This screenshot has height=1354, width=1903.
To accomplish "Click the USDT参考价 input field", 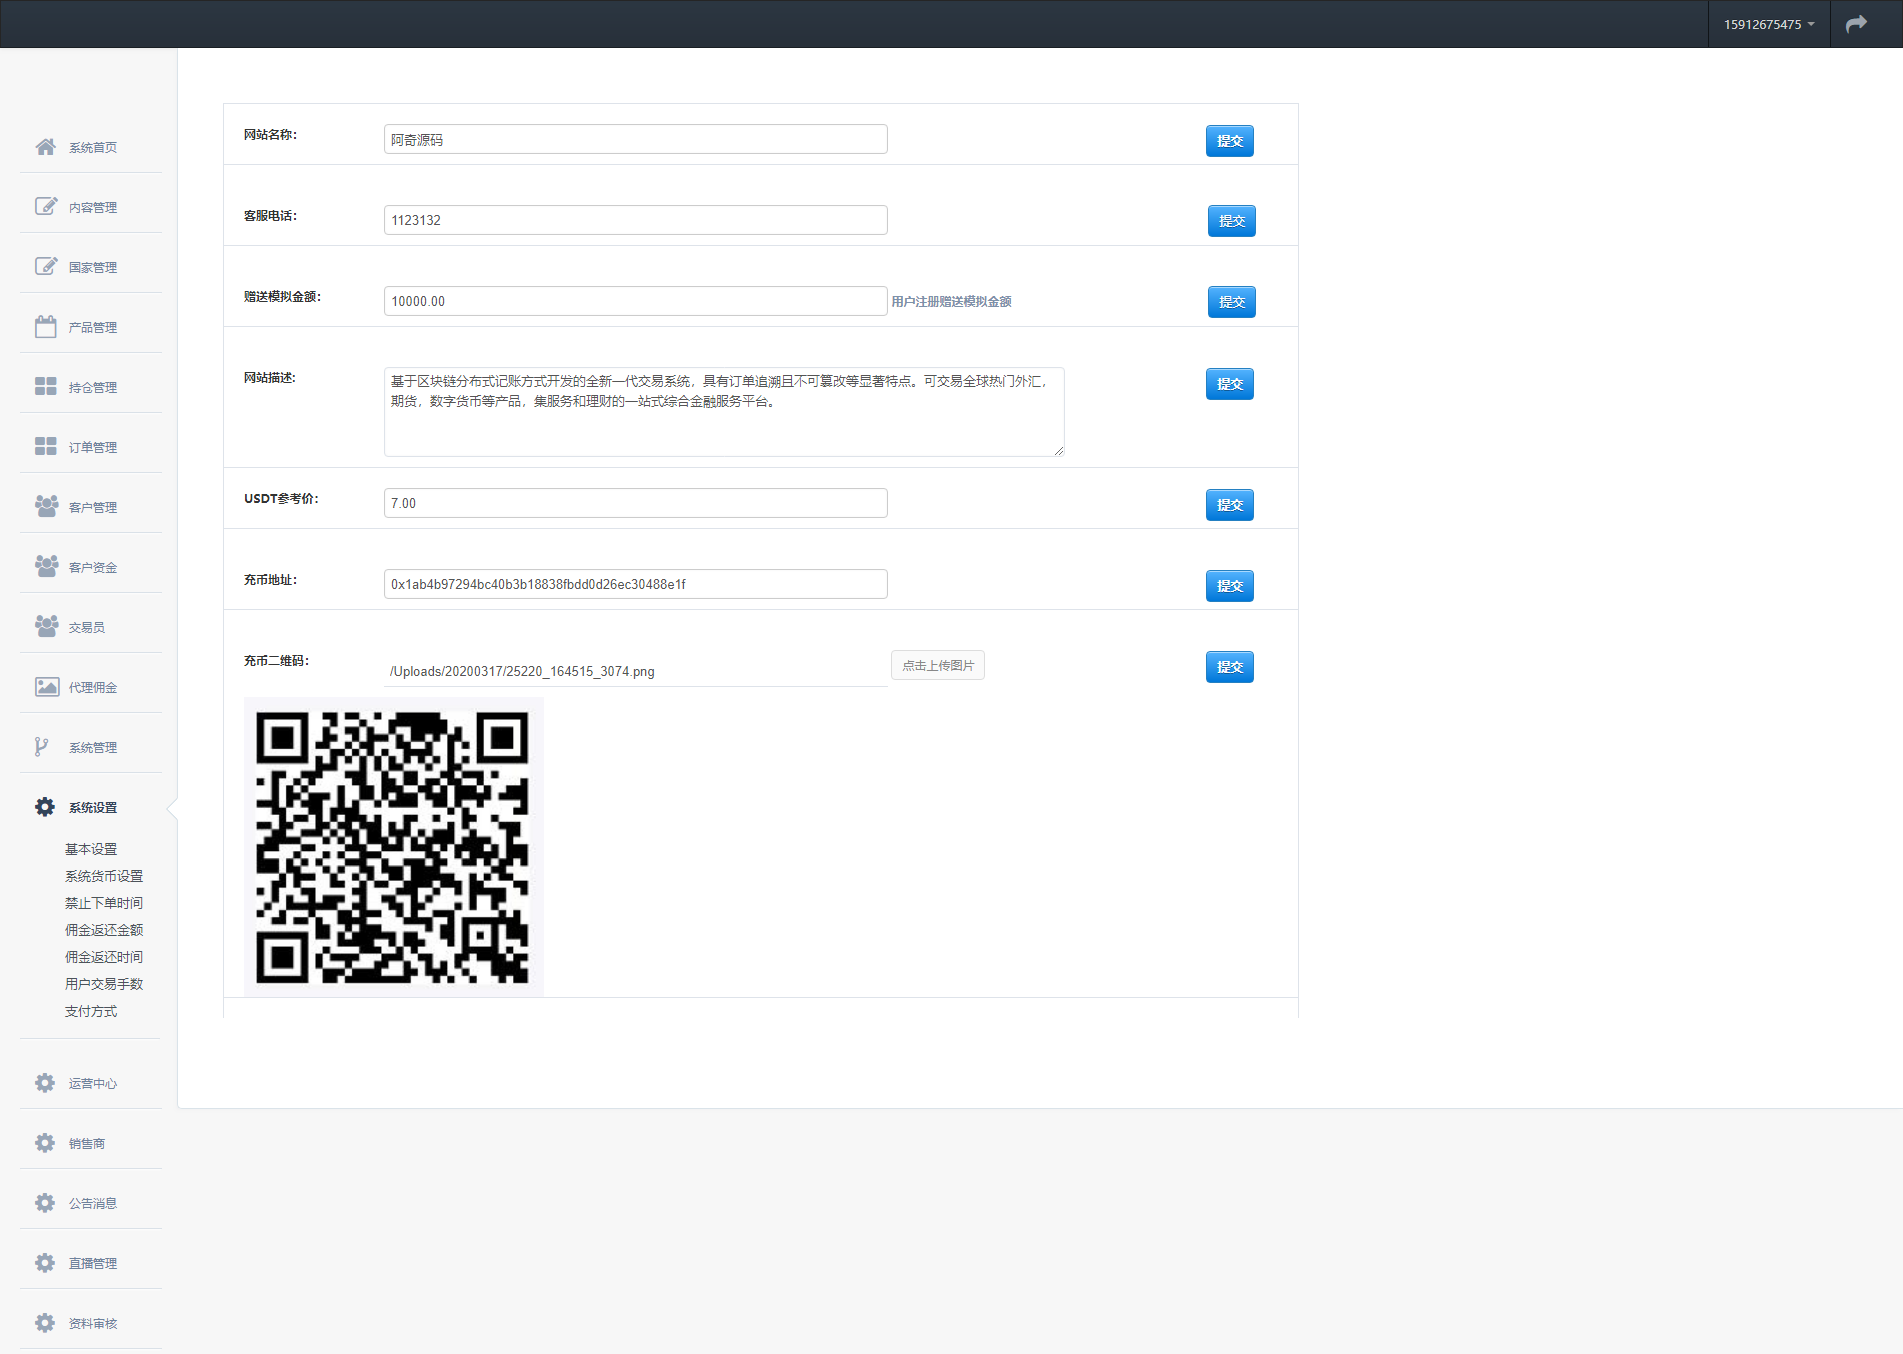I will pos(635,503).
